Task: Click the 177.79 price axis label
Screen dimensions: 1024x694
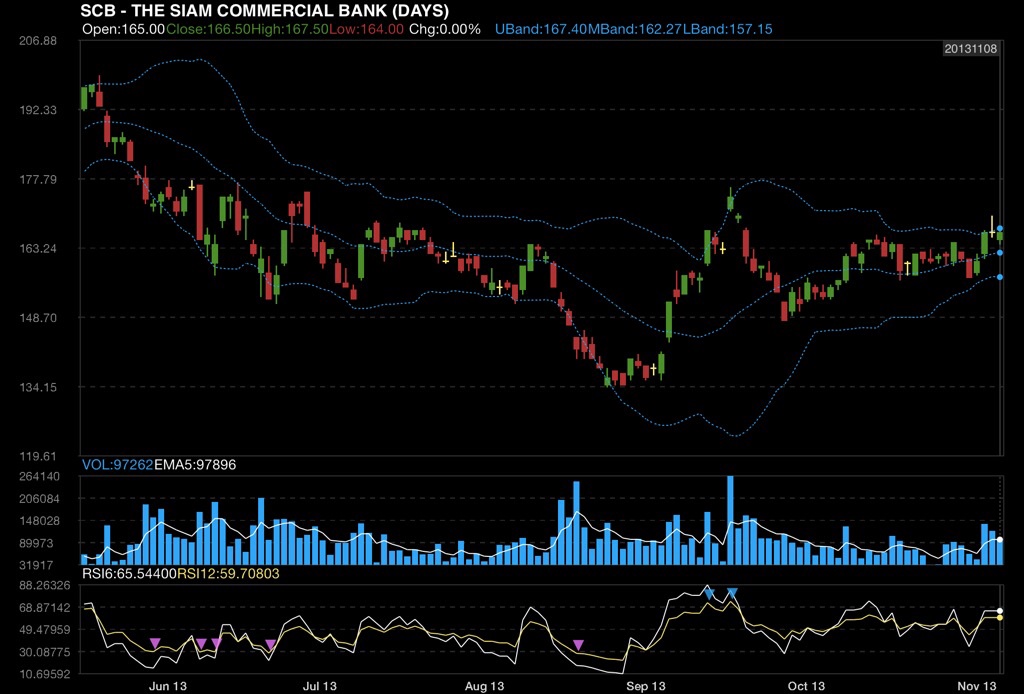Action: [x=38, y=180]
